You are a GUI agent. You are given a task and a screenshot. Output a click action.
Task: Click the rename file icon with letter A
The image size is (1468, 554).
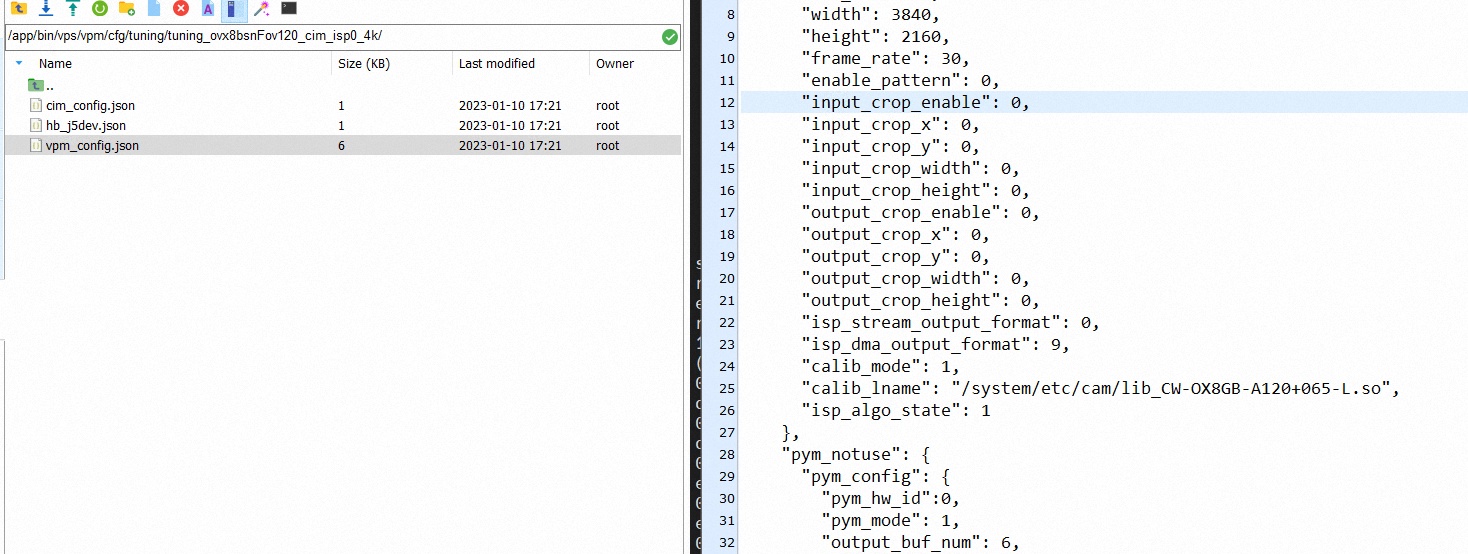[207, 9]
